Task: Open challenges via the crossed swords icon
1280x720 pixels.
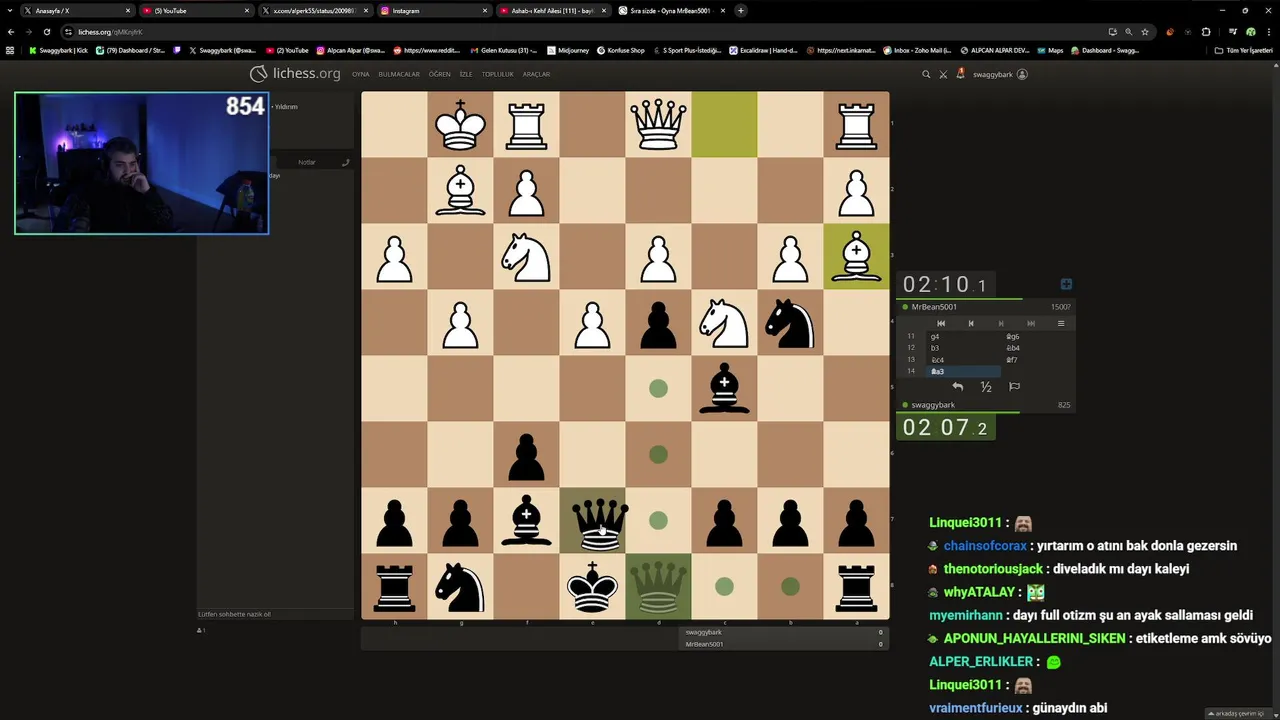Action: point(943,74)
